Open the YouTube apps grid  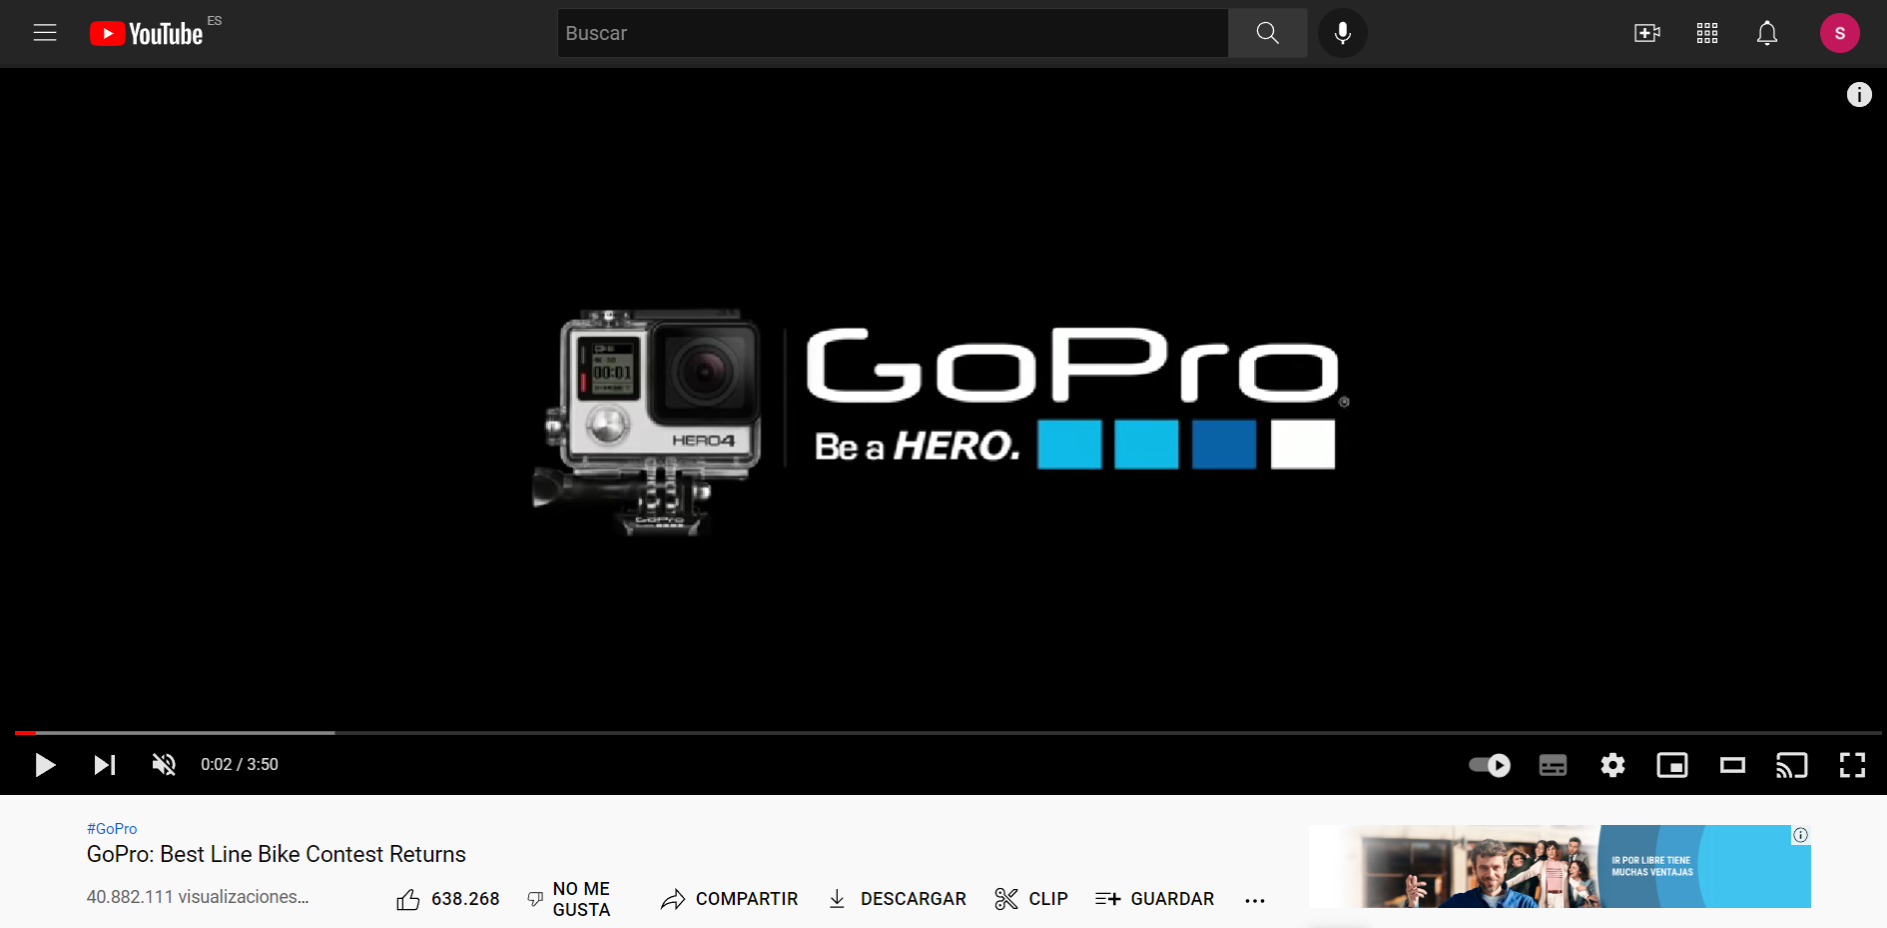point(1707,34)
